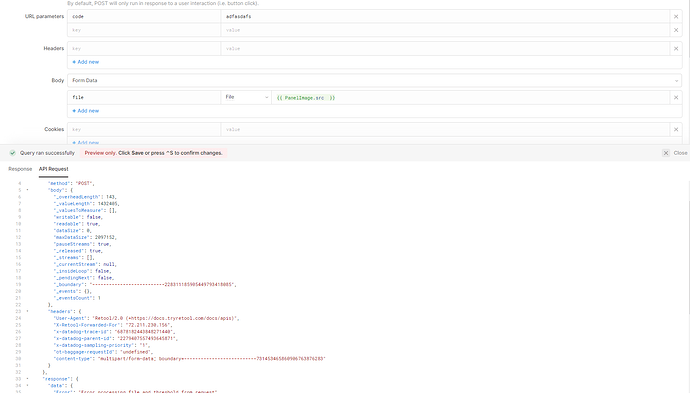Switch to the Response tab

(20, 169)
